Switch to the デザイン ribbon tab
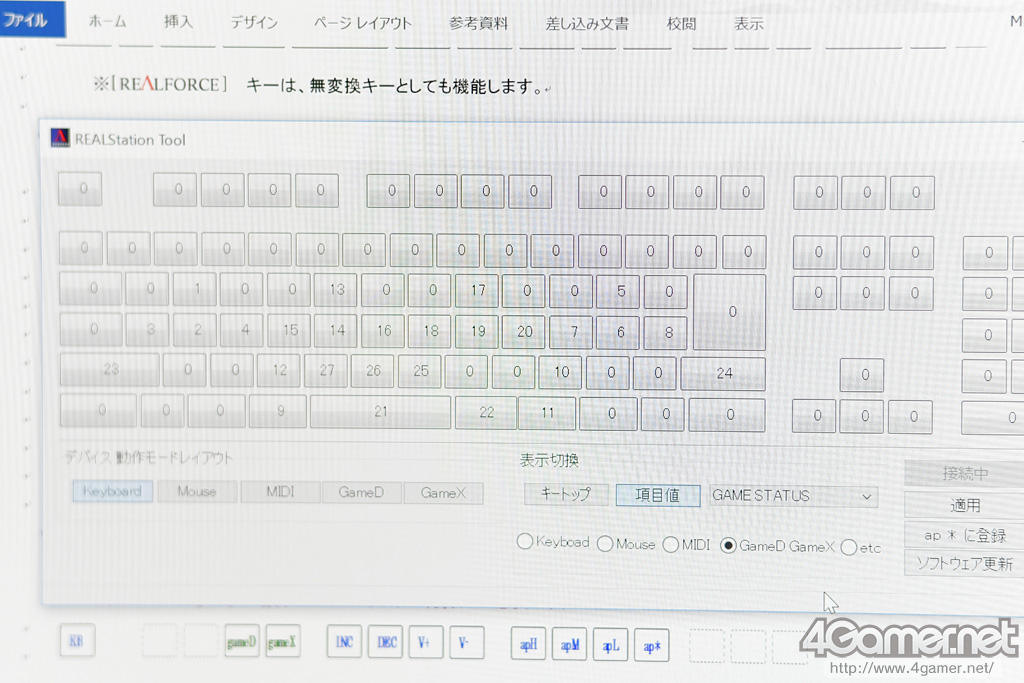 point(253,23)
